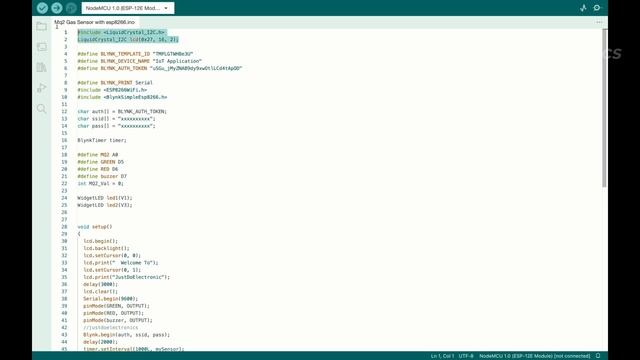Click the UTF-8 encoding status entry
Viewport: 640px width, 360px height.
pyautogui.click(x=466, y=356)
